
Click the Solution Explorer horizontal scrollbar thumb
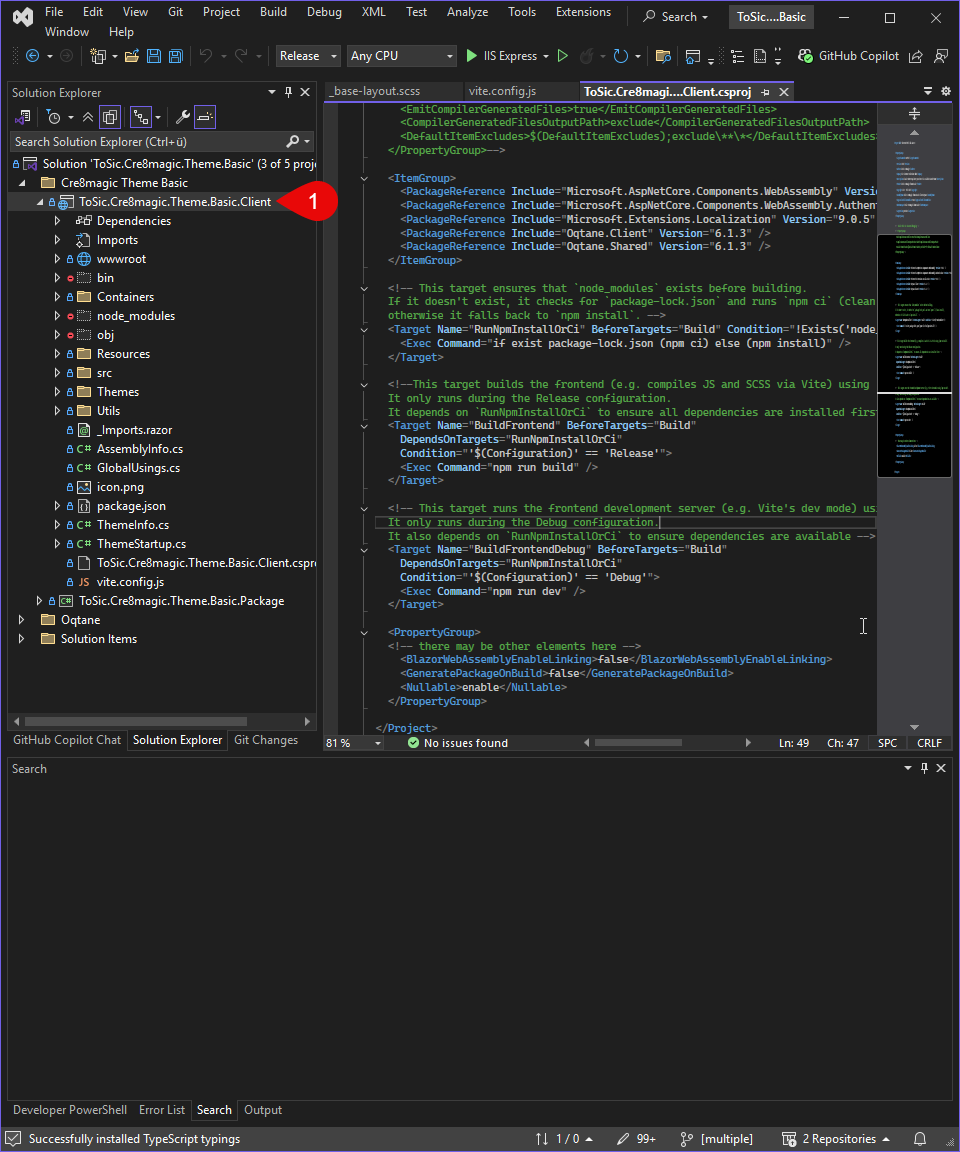point(136,721)
